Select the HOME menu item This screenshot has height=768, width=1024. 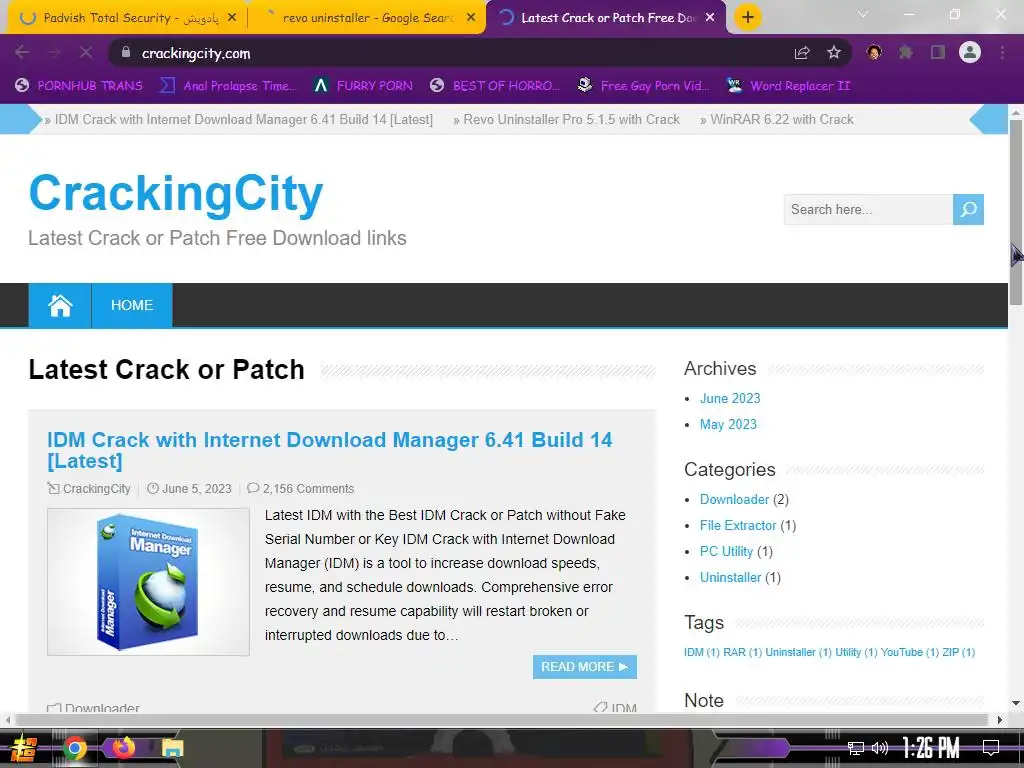[x=132, y=305]
